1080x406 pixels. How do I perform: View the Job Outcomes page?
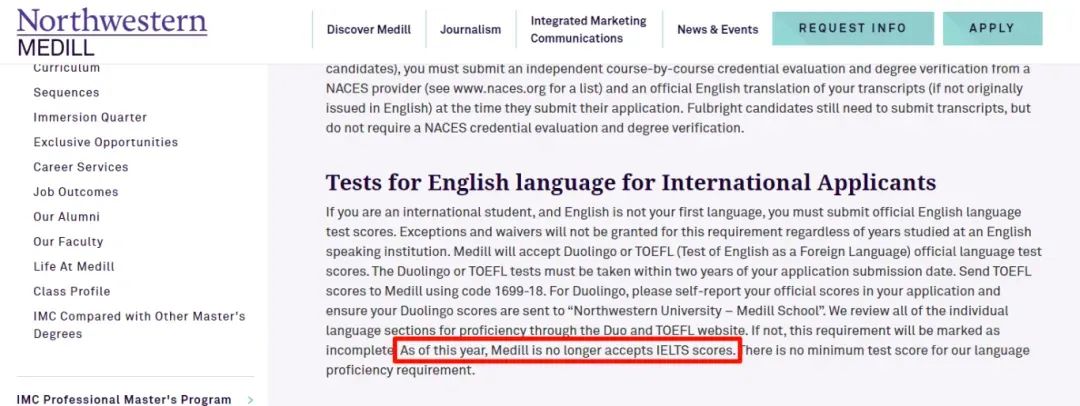[x=76, y=192]
